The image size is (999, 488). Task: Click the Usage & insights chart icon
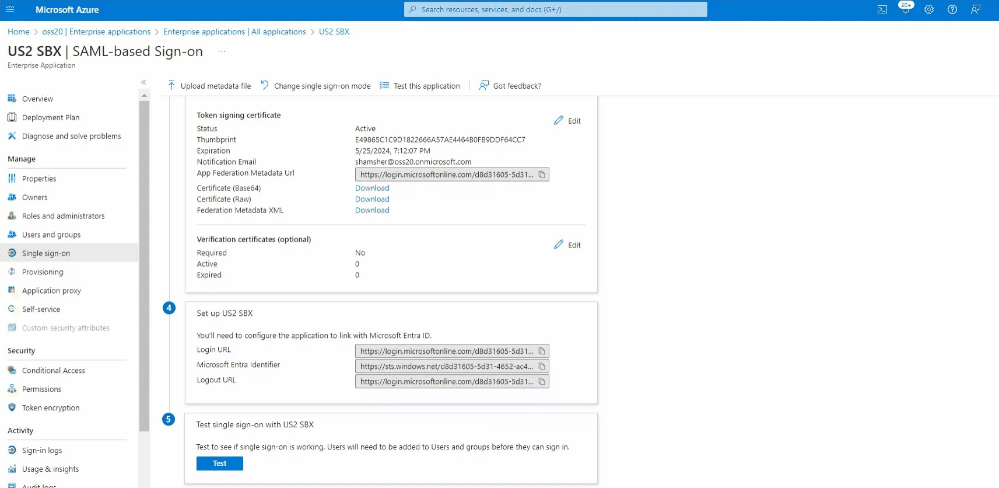coord(11,469)
